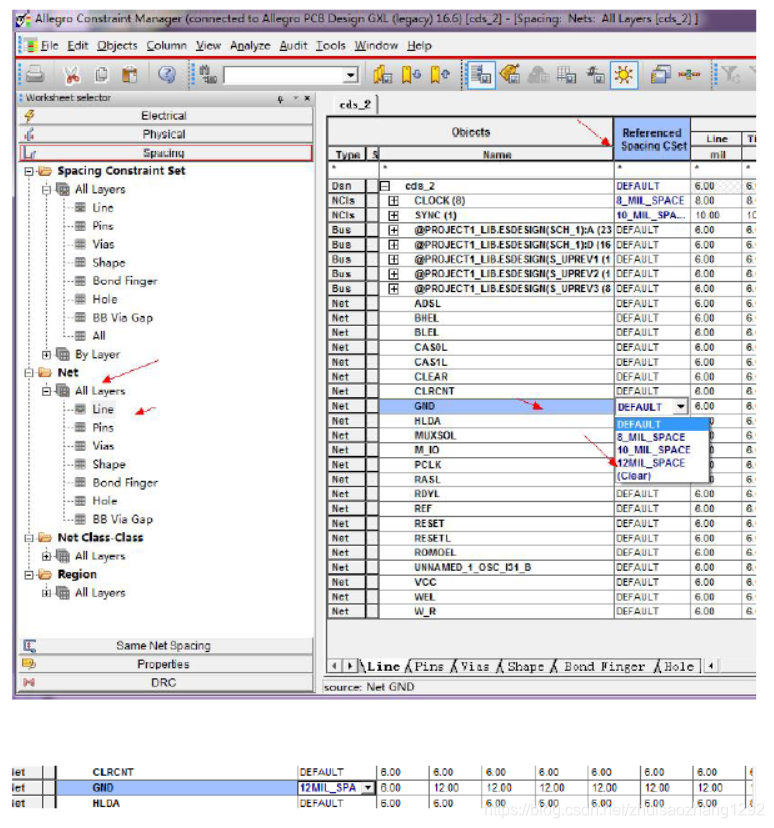Click the Copy toolbar icon
Image resolution: width=774 pixels, height=828 pixels.
pyautogui.click(x=102, y=74)
